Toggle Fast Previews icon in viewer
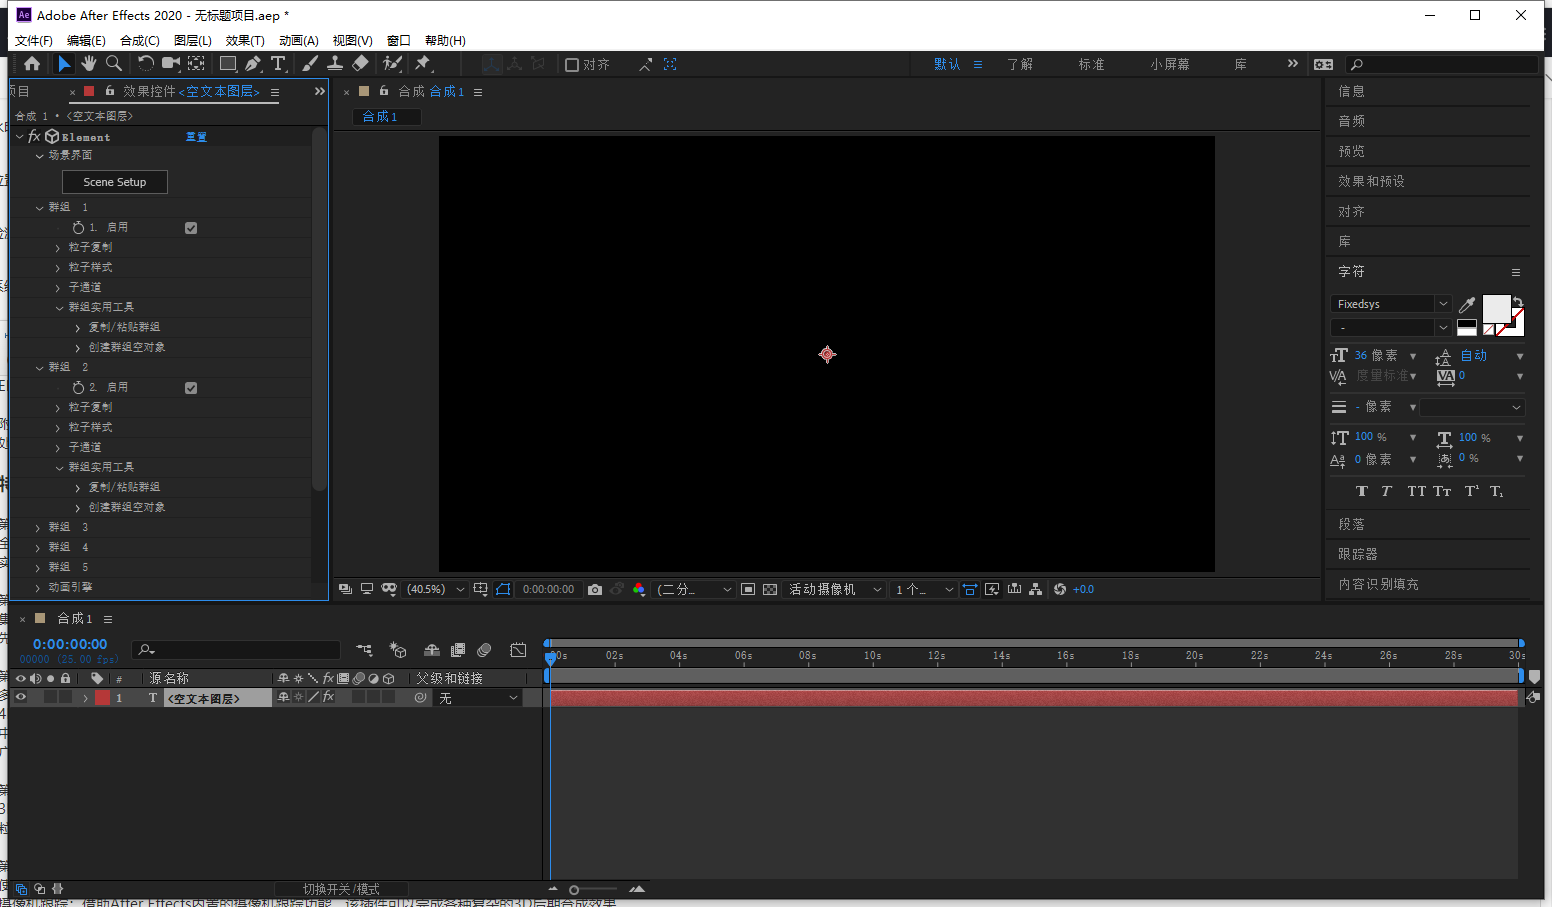 [x=992, y=590]
